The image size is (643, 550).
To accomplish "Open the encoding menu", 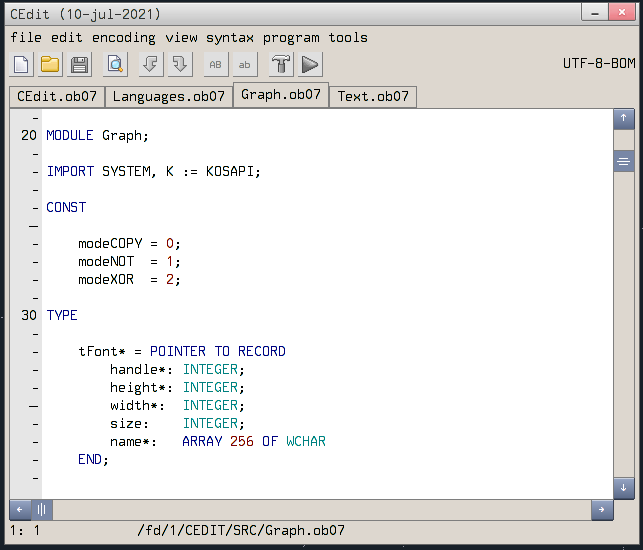I will [123, 38].
